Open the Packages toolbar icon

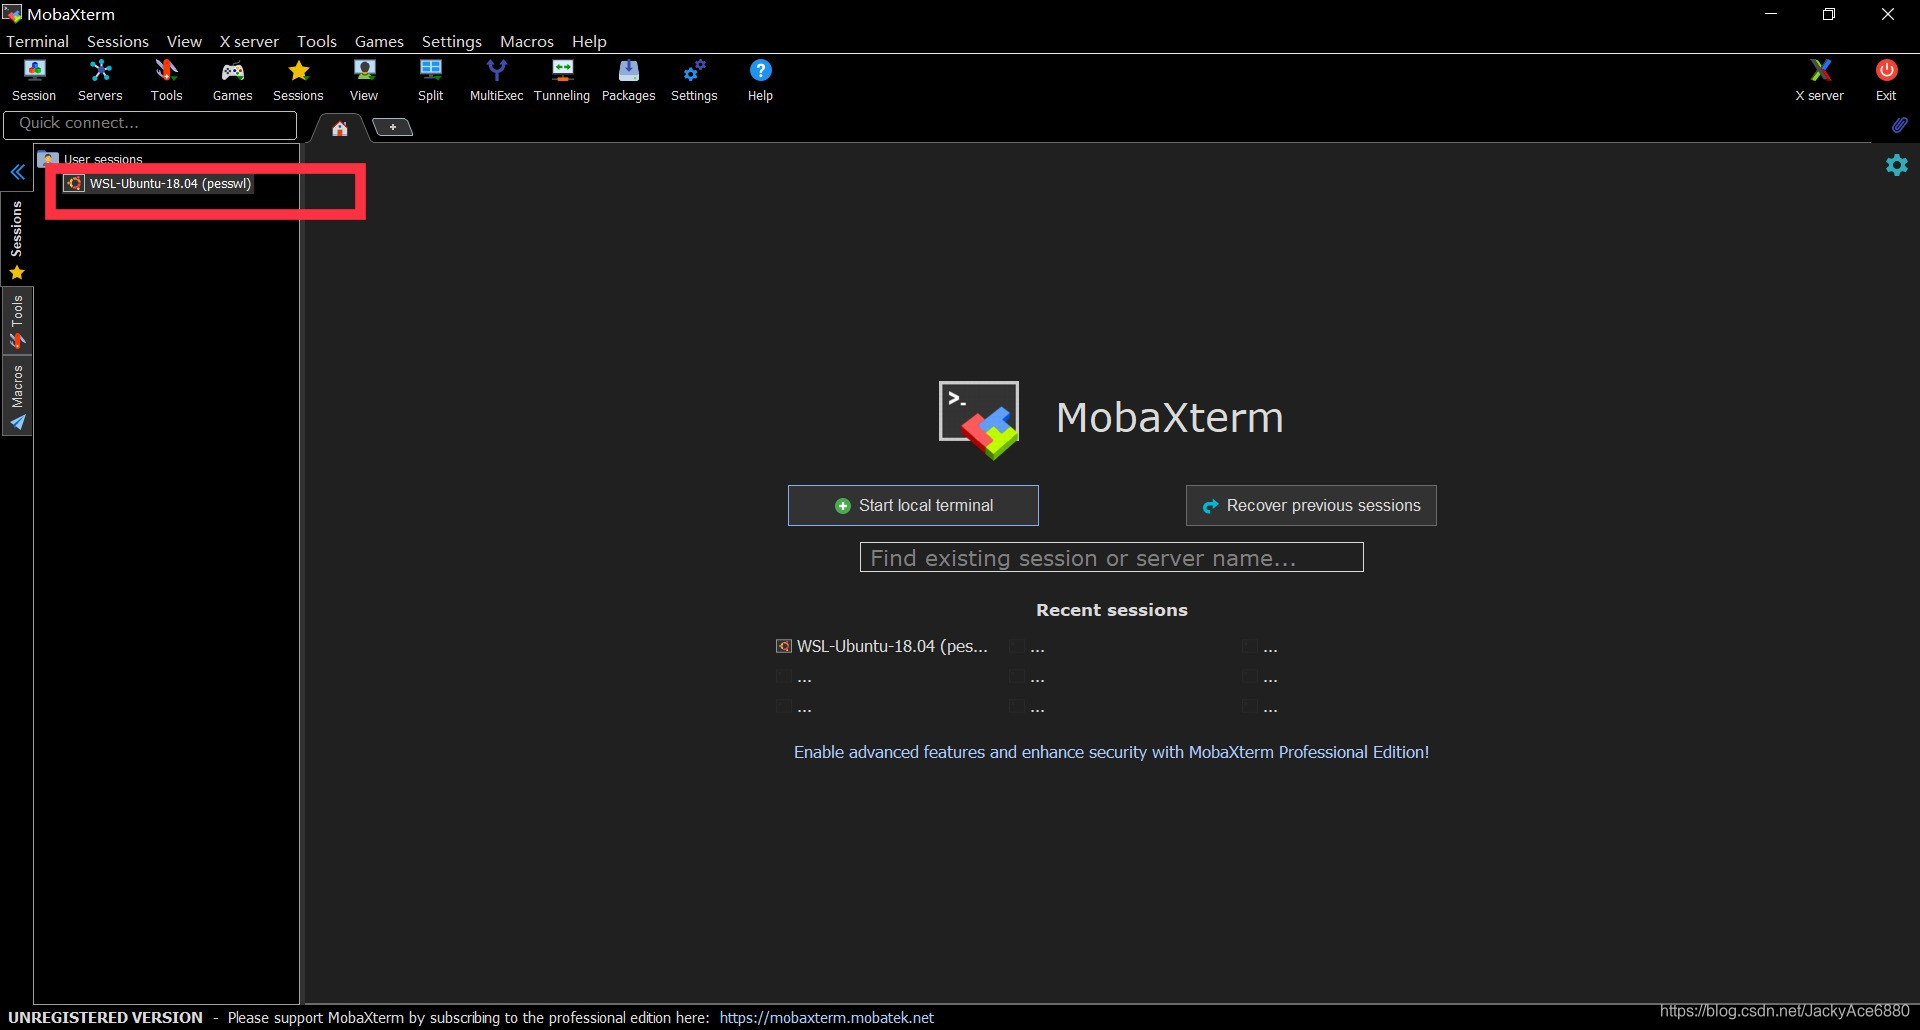point(628,80)
